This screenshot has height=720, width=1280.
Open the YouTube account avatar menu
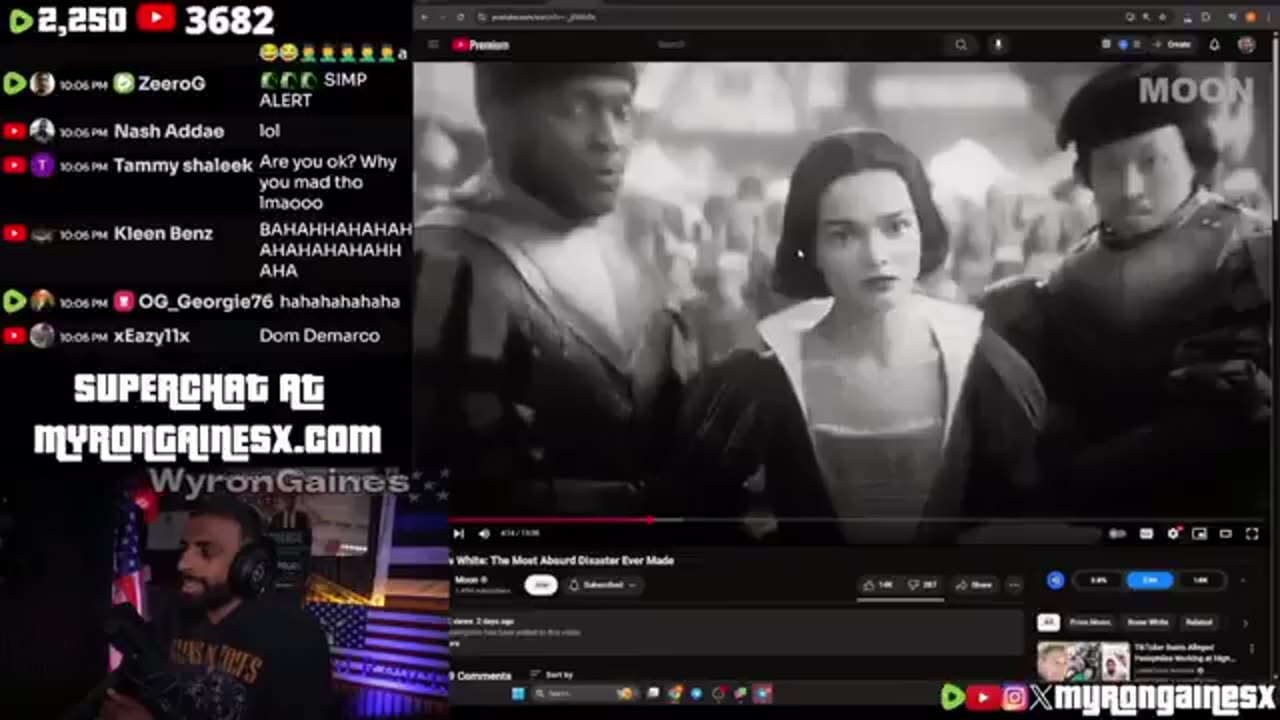pyautogui.click(x=1246, y=44)
